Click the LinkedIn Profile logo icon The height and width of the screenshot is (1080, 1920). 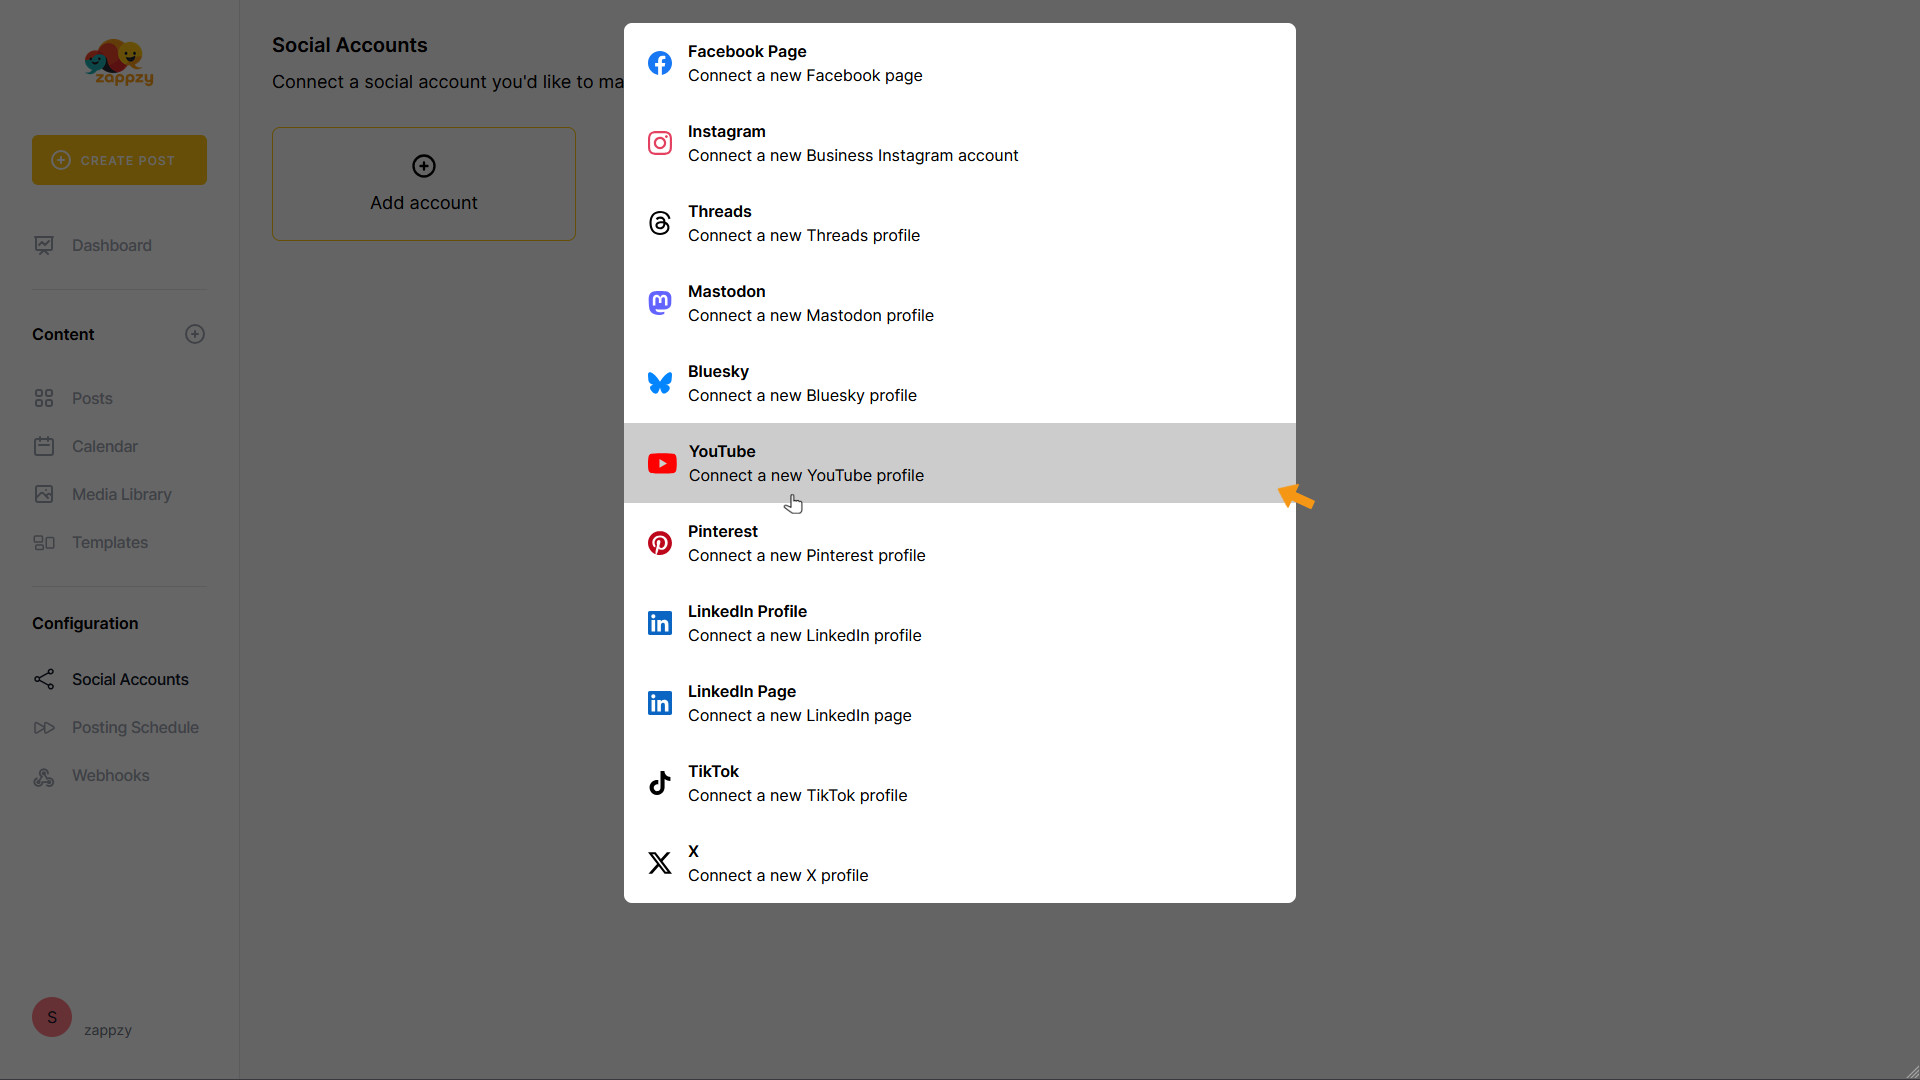660,623
